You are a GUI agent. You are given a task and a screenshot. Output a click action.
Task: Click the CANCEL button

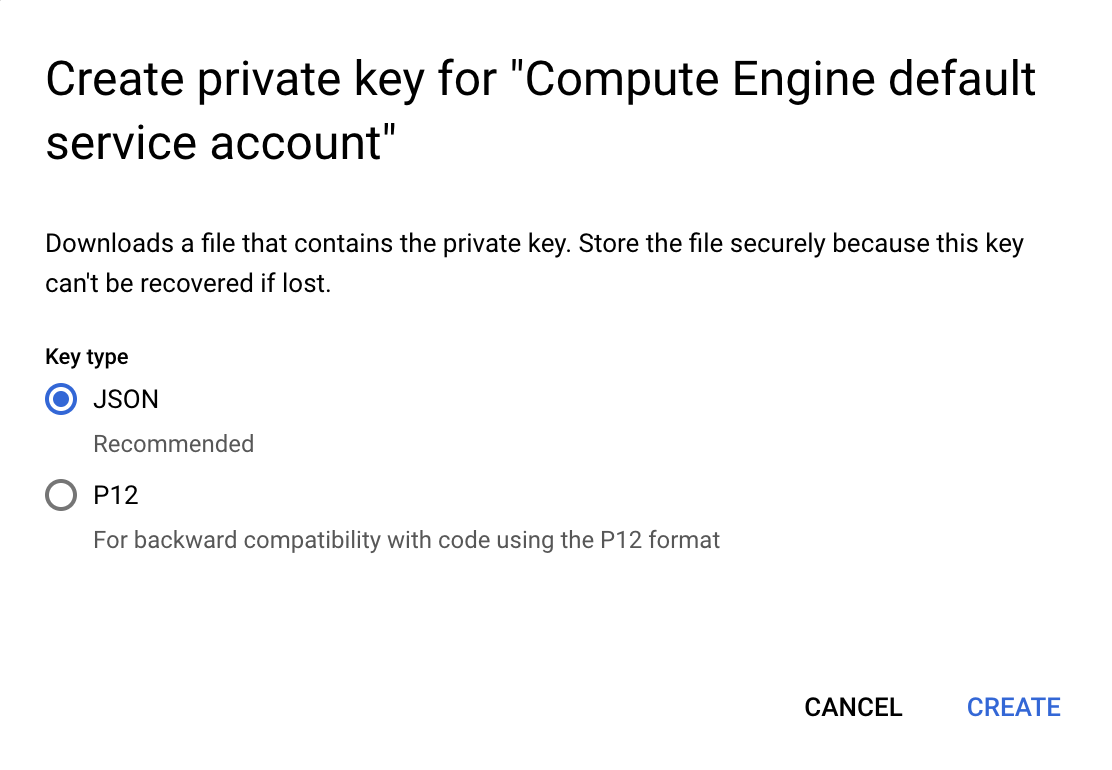[853, 707]
